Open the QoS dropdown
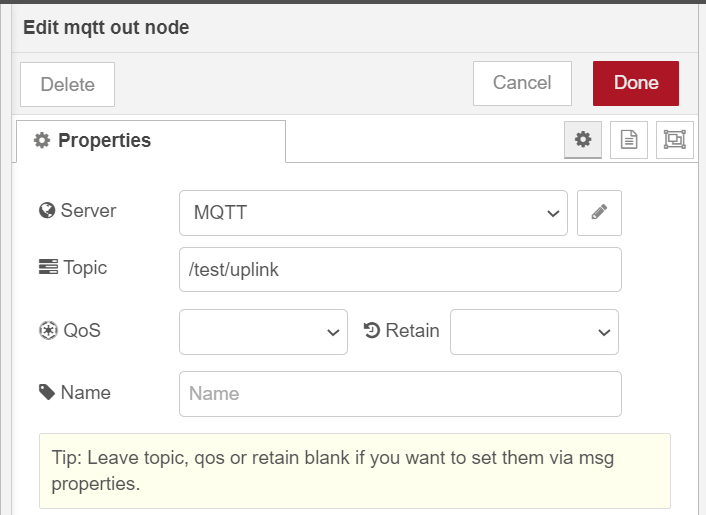 pos(263,332)
